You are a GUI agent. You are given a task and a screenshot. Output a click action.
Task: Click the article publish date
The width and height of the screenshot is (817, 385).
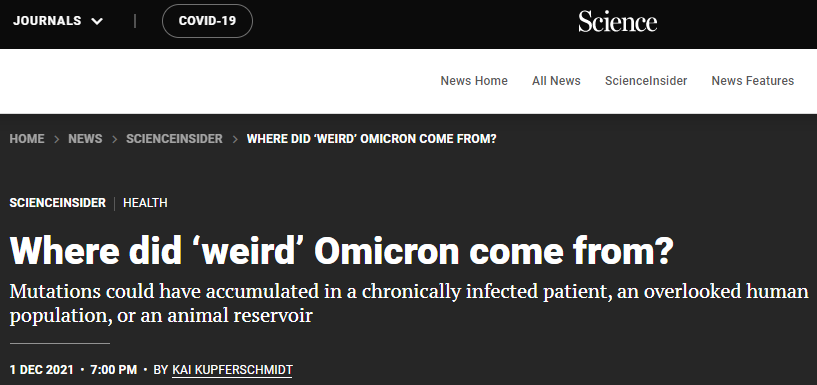pyautogui.click(x=42, y=370)
